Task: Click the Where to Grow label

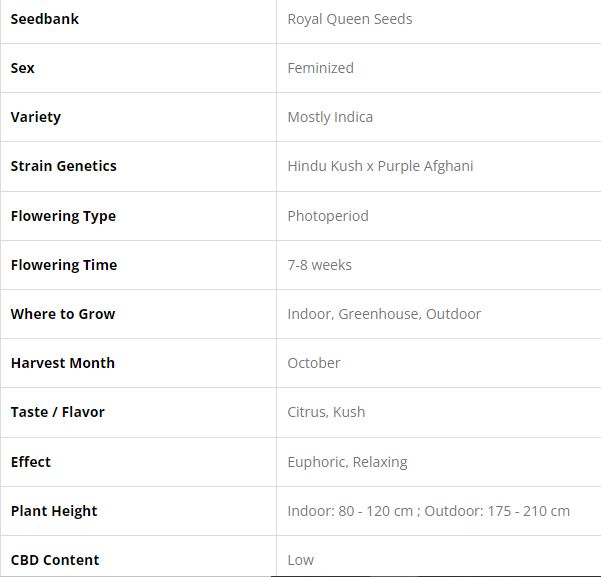Action: 63,314
